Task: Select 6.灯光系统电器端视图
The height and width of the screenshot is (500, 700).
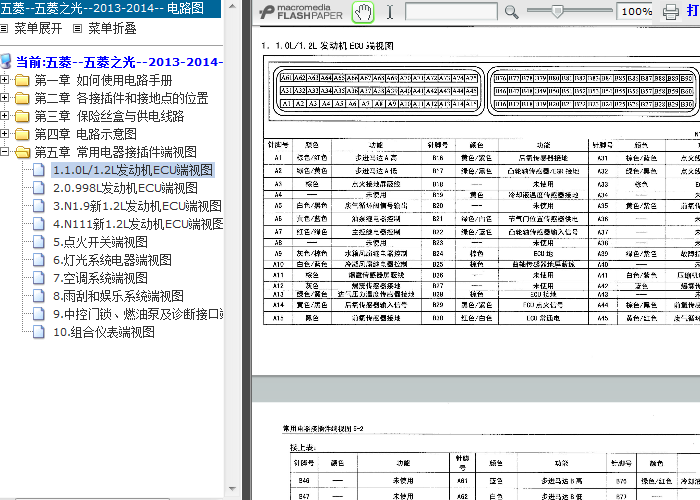Action: (x=112, y=260)
